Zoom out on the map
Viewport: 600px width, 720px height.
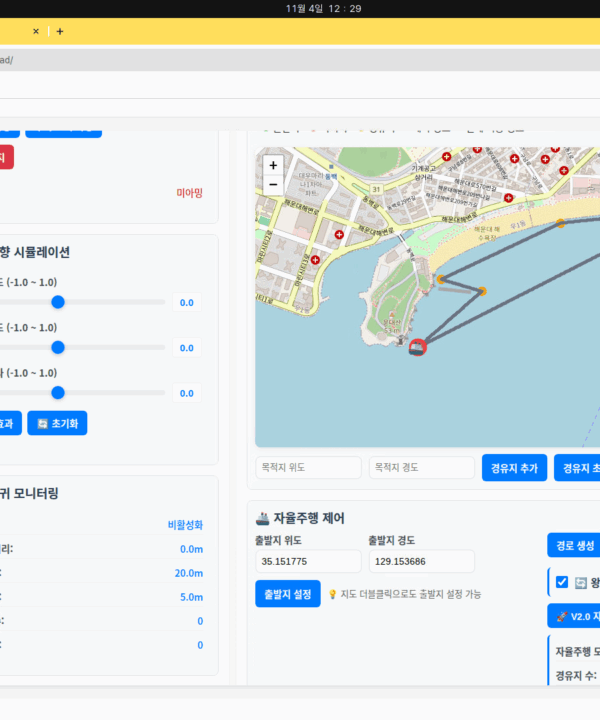pos(273,184)
